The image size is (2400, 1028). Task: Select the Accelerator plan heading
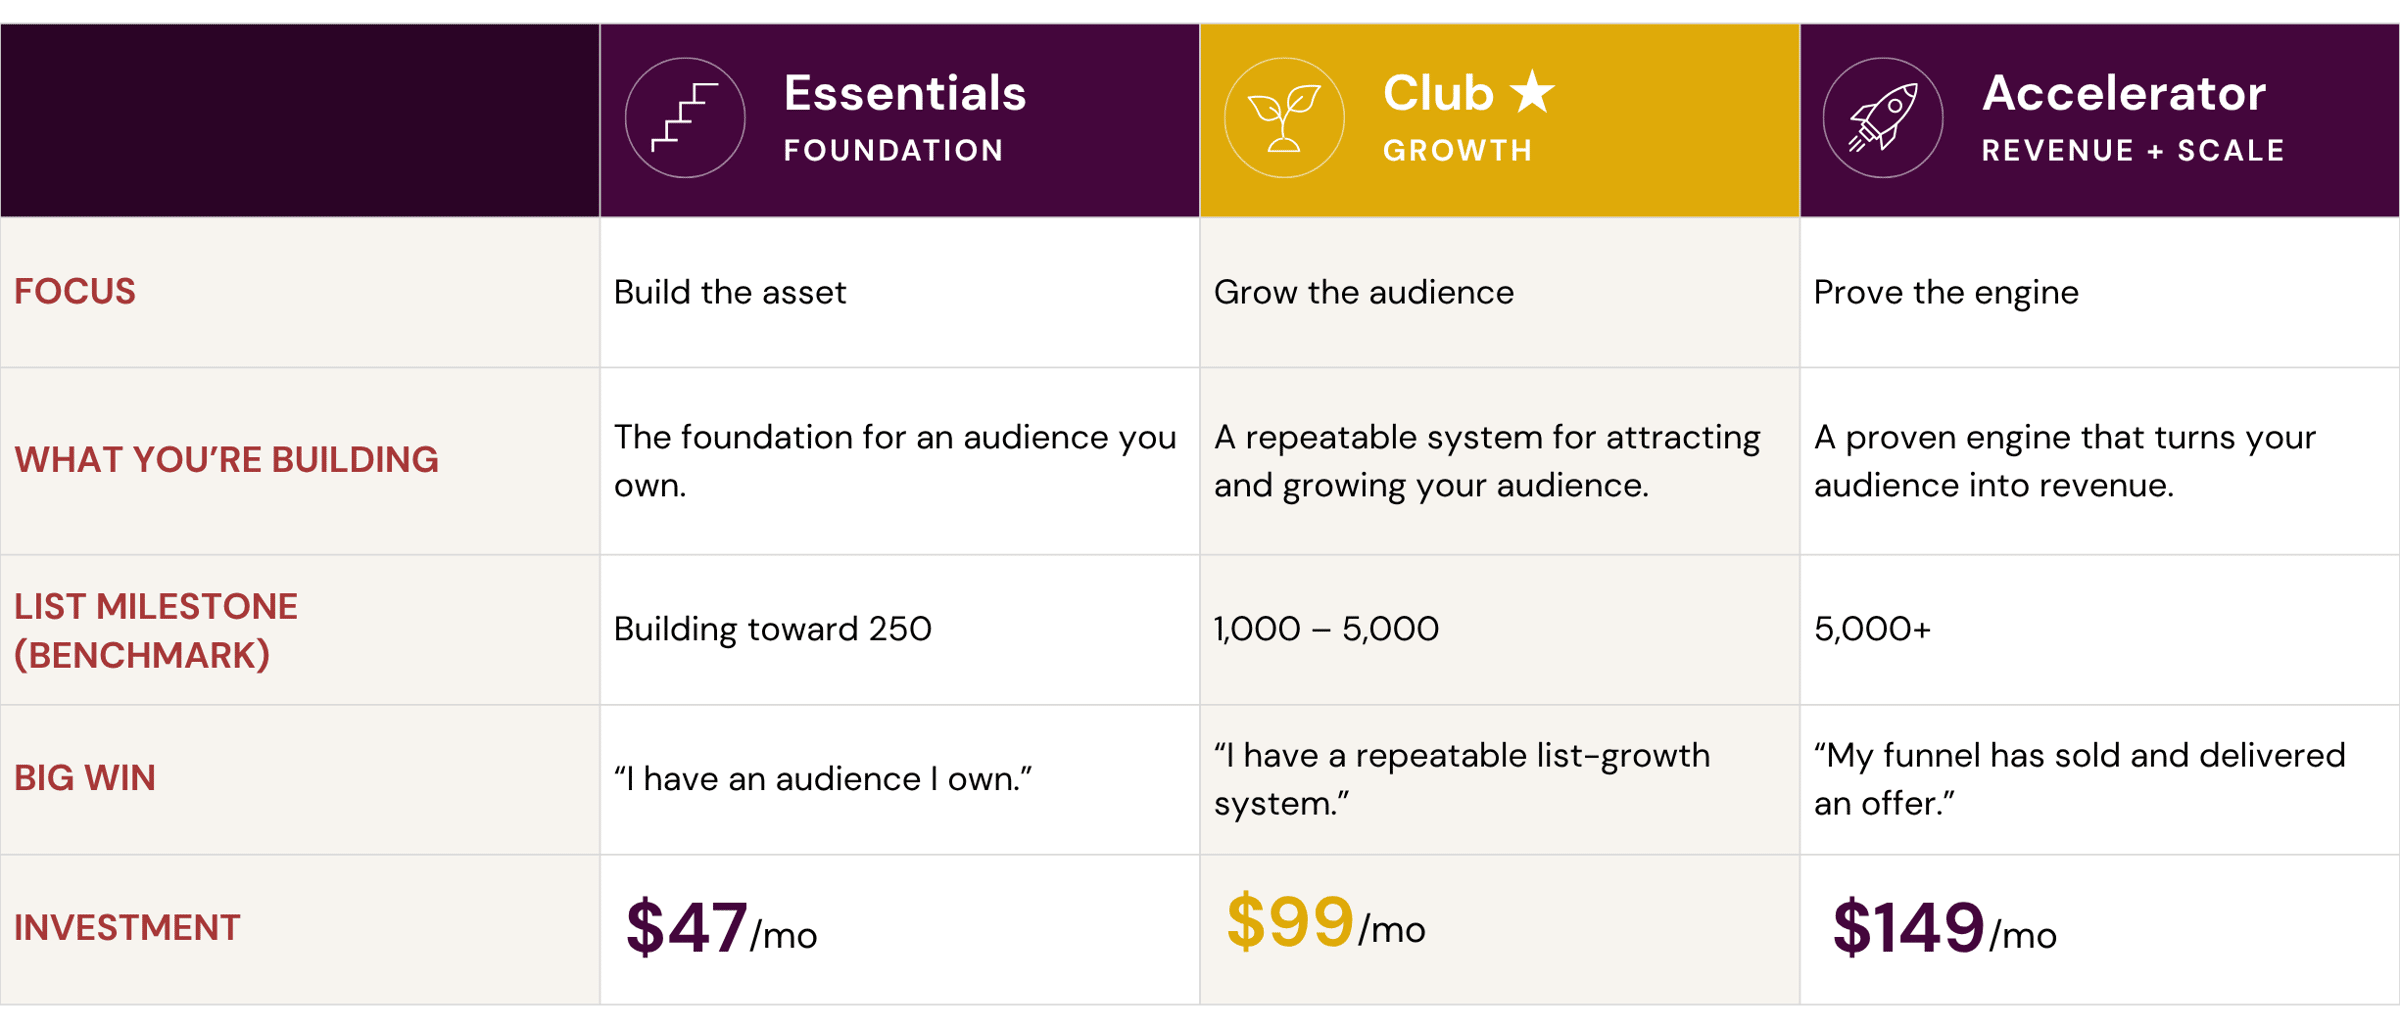(x=2123, y=93)
